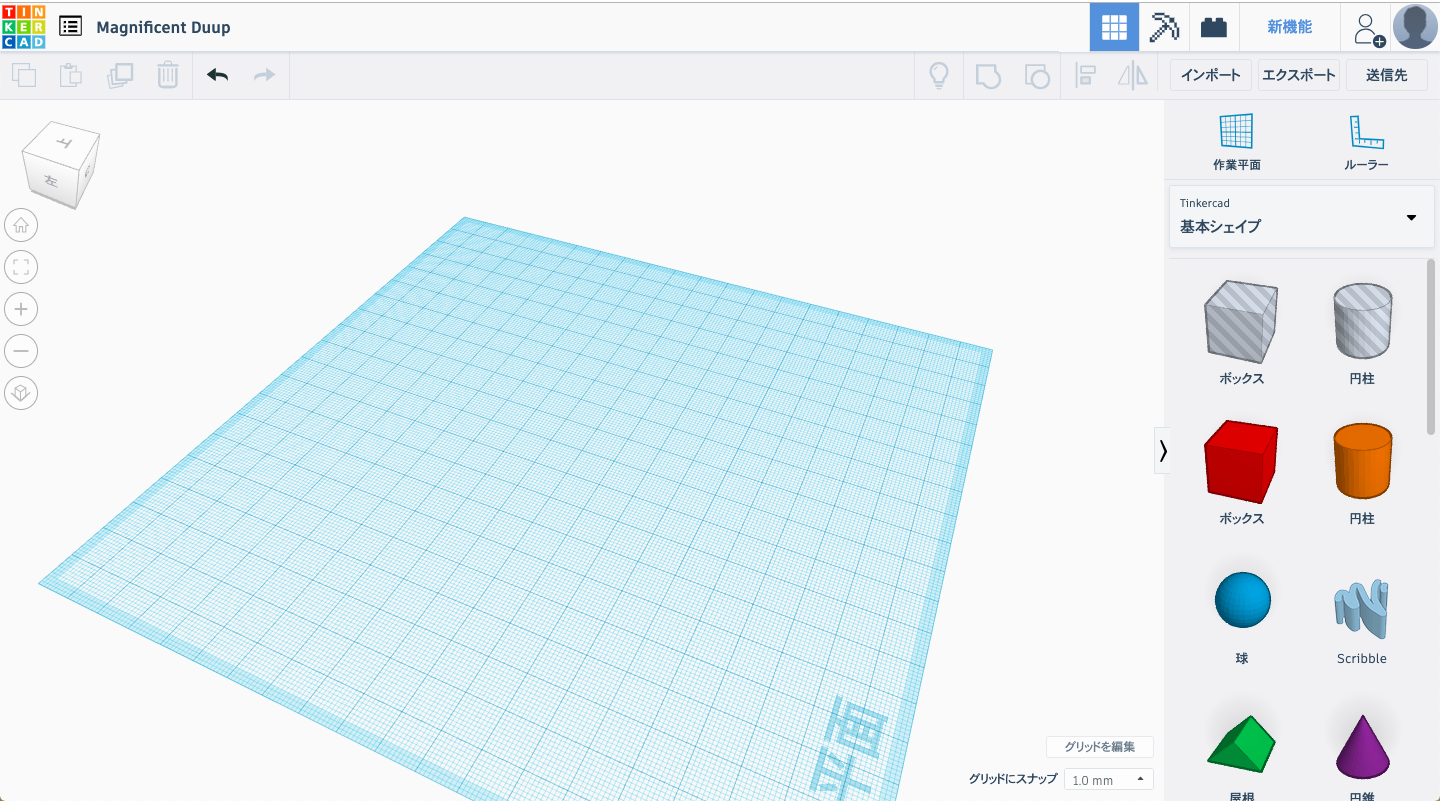Select the red ボックス solid shape
This screenshot has width=1440, height=801.
[1241, 462]
